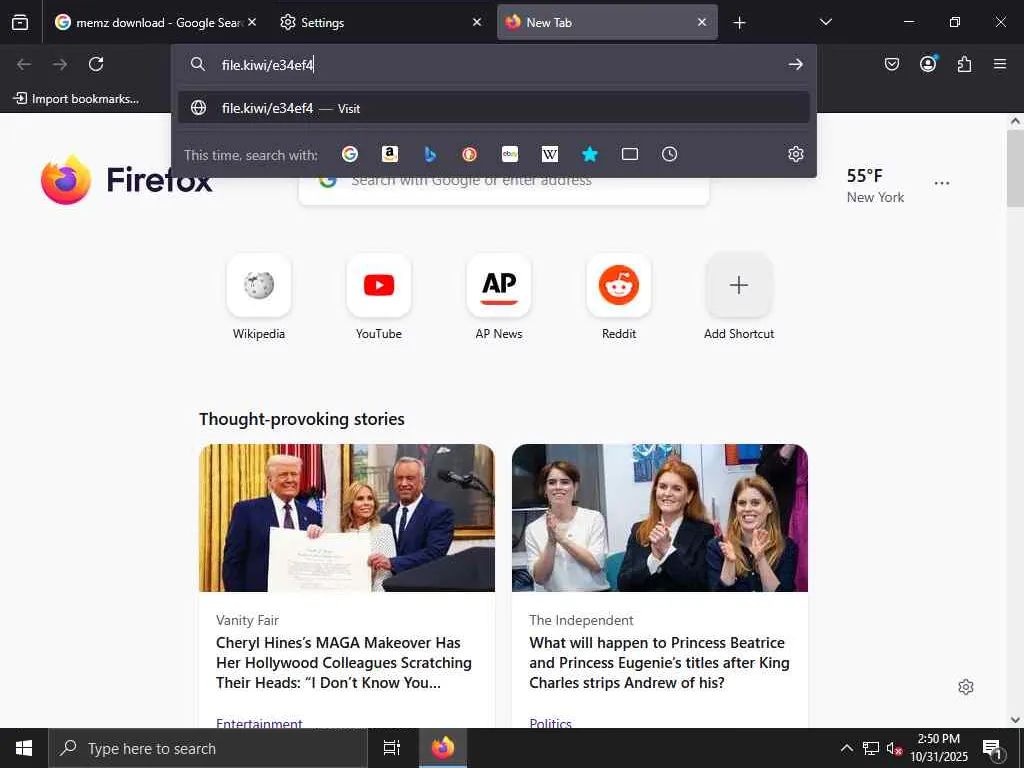Open the Extensions puzzle icon
The height and width of the screenshot is (768, 1024).
coord(964,64)
